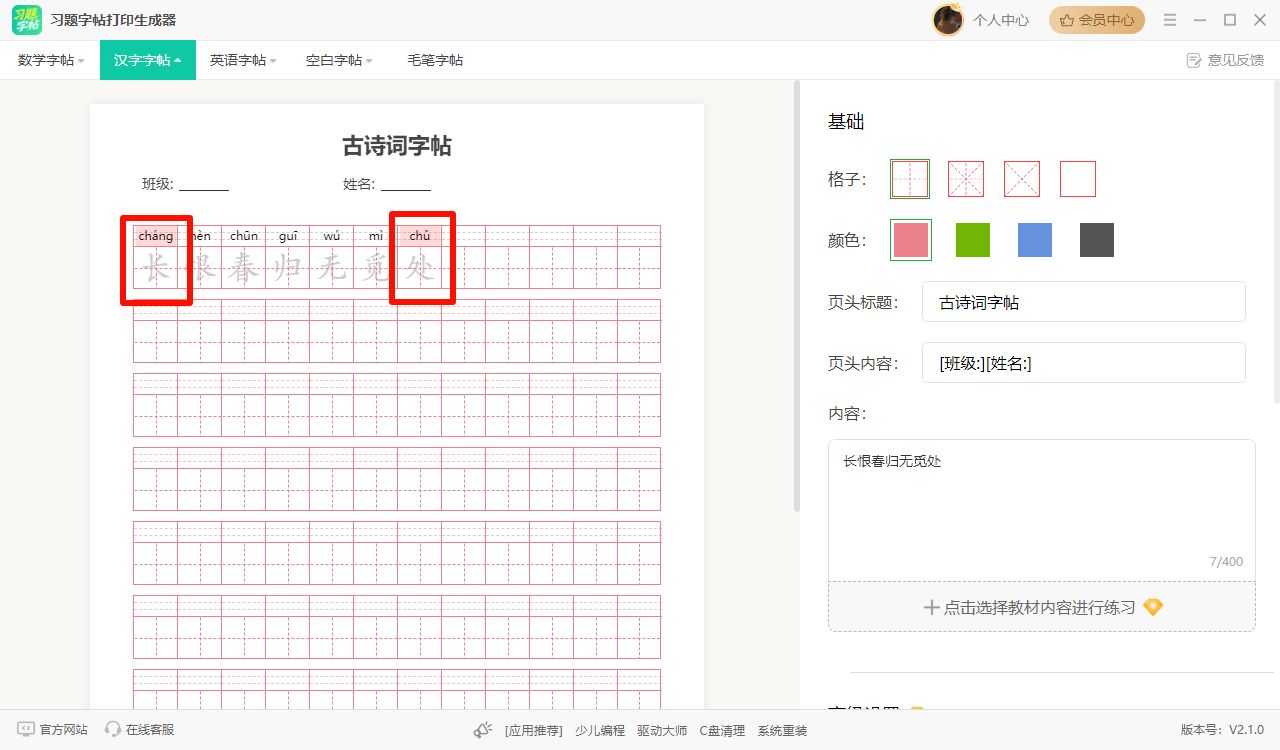Click the preview pane vertical scrollbar
This screenshot has width=1280, height=750.
tap(797, 296)
